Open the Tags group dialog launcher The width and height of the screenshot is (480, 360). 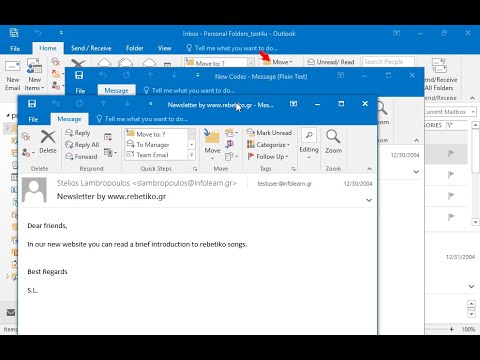coord(293,169)
